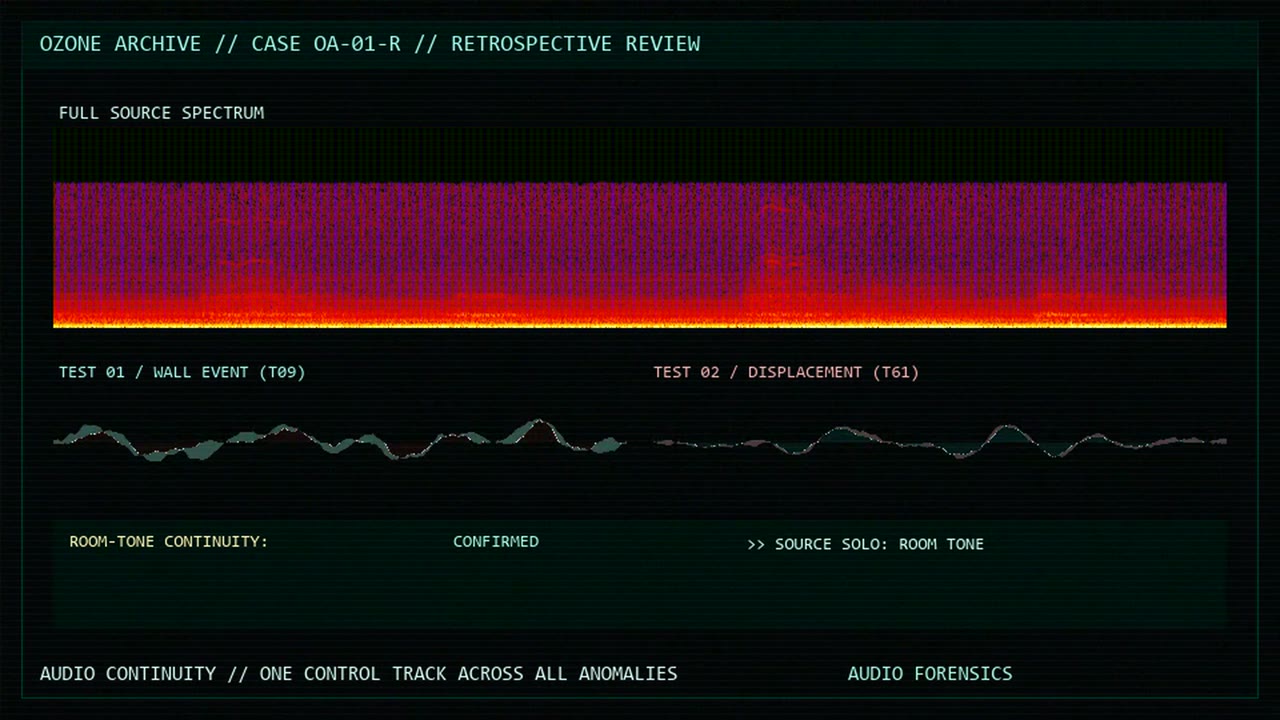This screenshot has width=1280, height=720.
Task: Click the left edge of the spectrogram
Action: [x=56, y=255]
